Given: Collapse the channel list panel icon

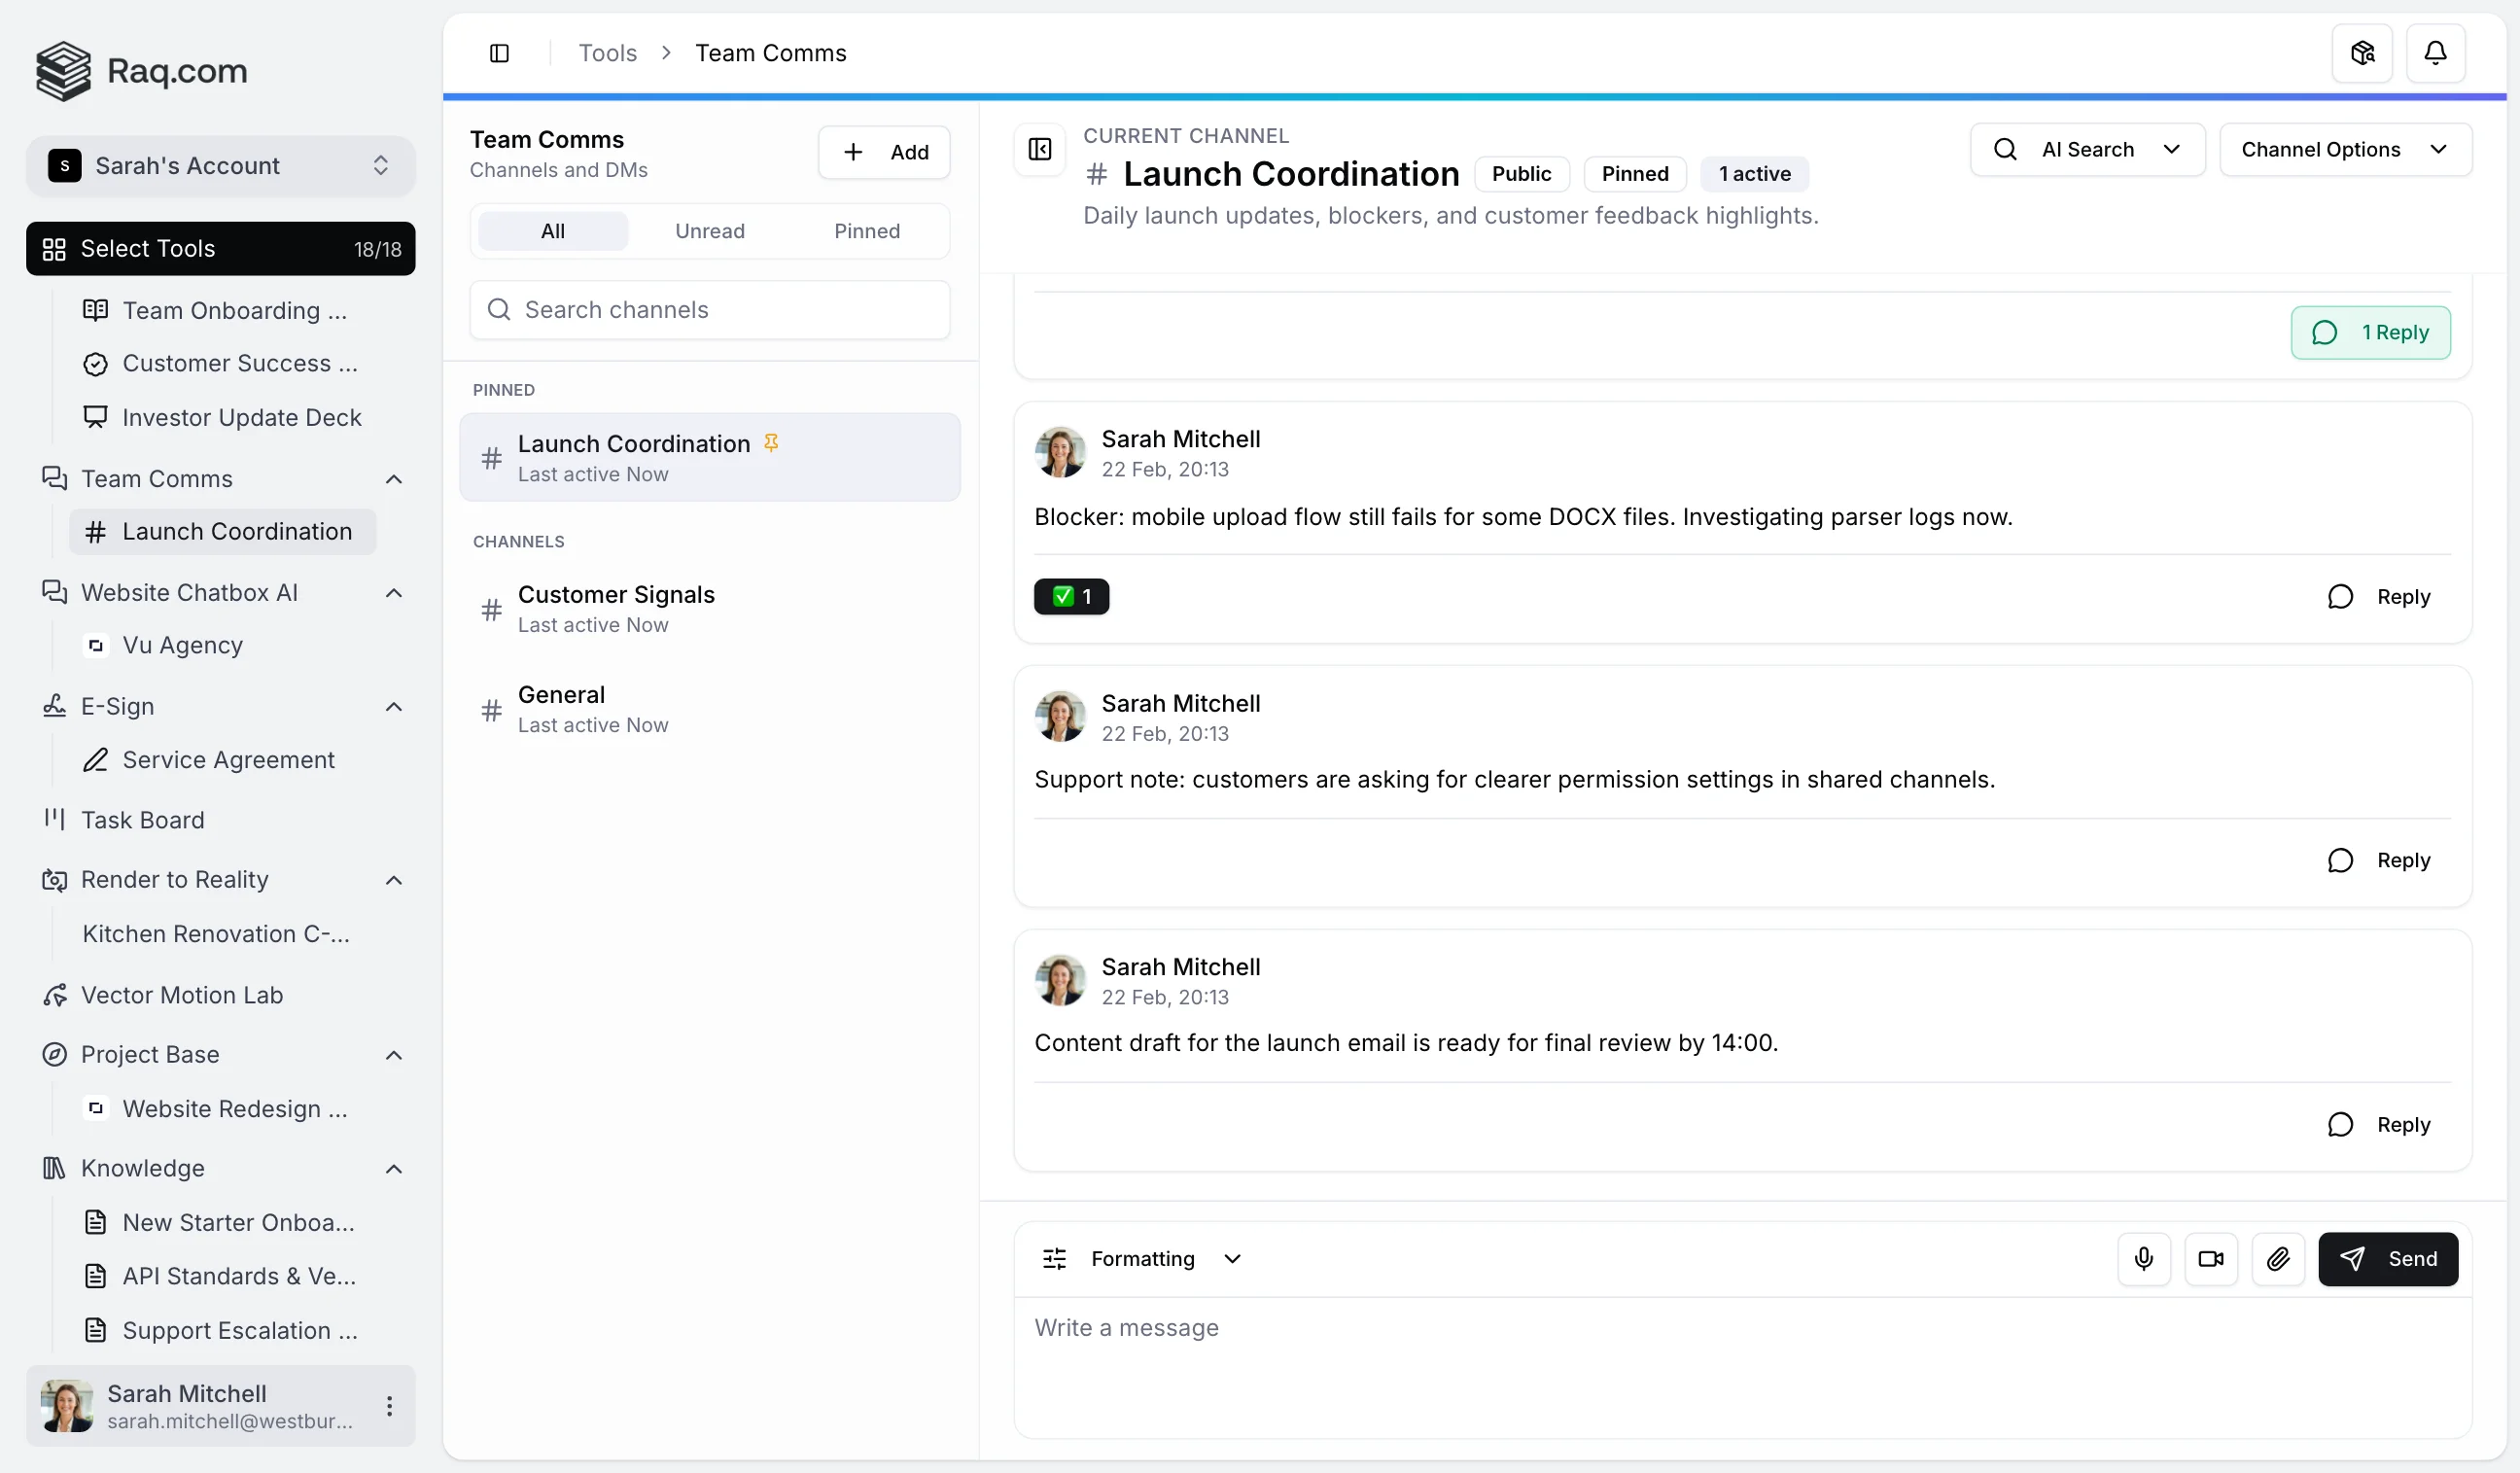Looking at the screenshot, I should coord(1039,150).
